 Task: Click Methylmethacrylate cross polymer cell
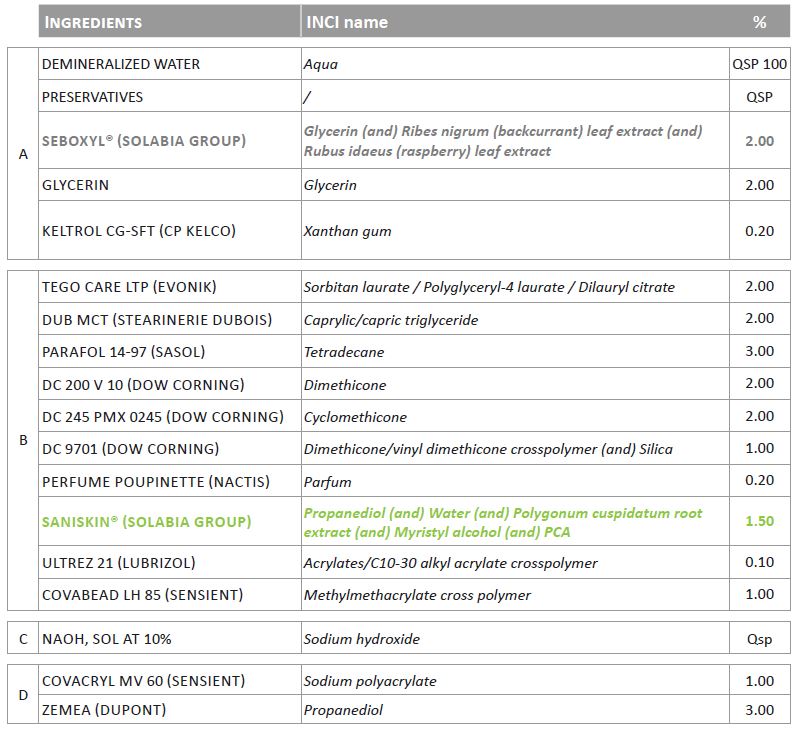515,594
